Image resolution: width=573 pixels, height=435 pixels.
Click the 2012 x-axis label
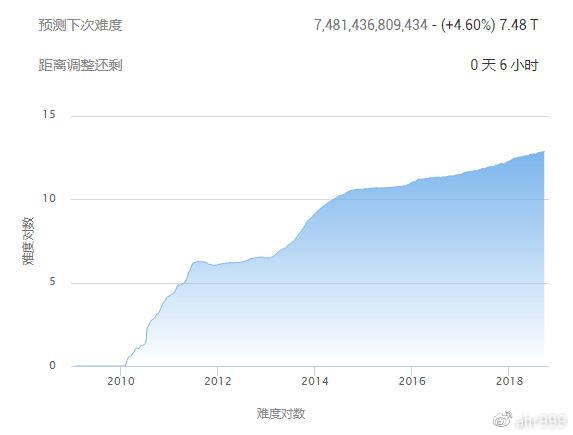(x=218, y=381)
